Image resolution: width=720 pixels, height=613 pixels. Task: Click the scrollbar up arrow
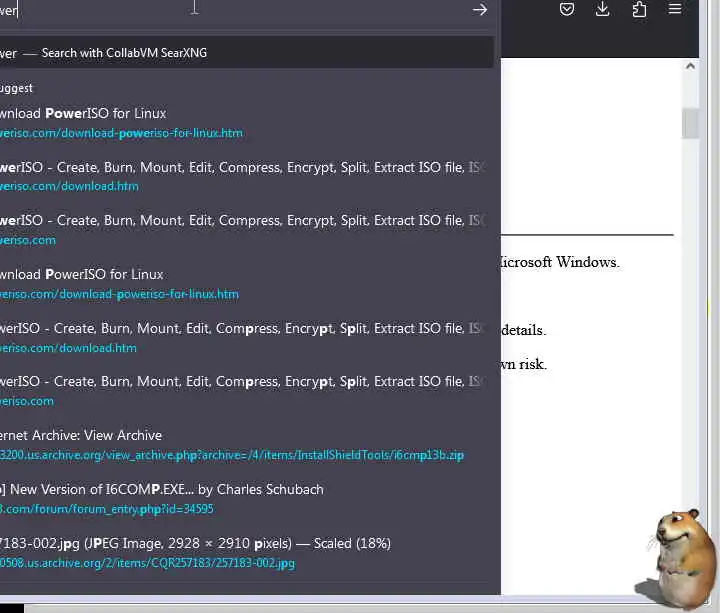coord(690,66)
